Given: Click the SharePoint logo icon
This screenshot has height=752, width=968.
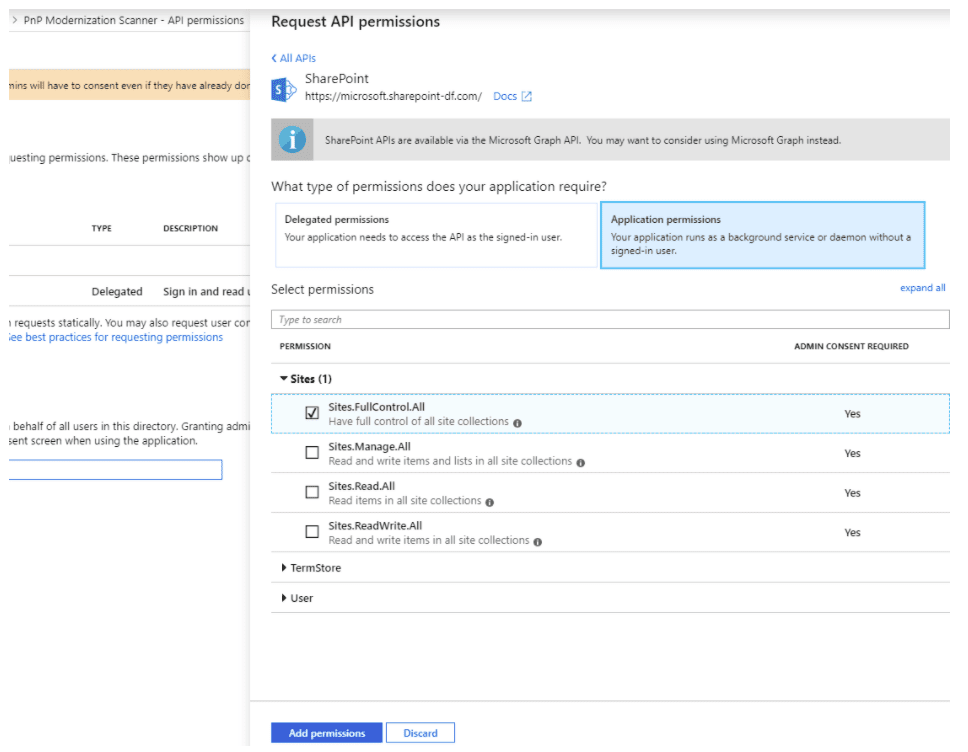Looking at the screenshot, I should coord(284,90).
